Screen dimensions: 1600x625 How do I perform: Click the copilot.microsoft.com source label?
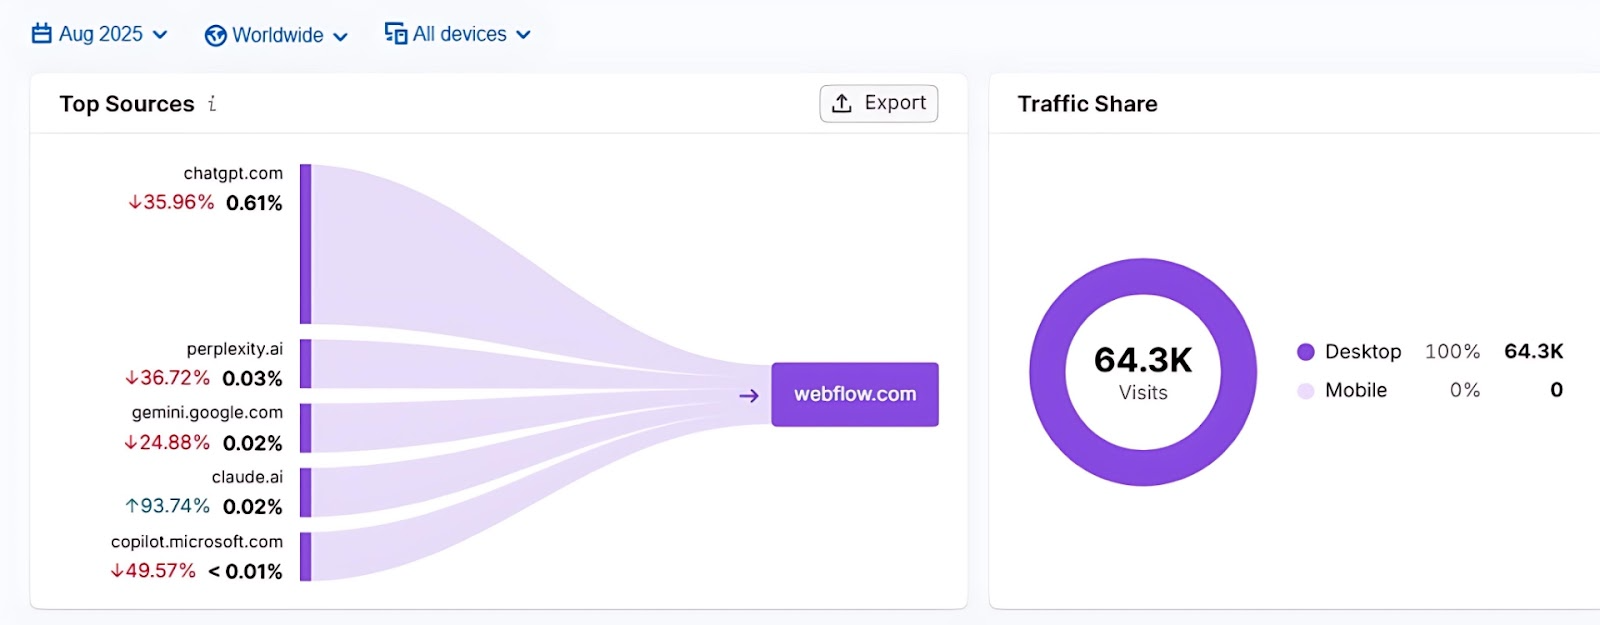[197, 542]
